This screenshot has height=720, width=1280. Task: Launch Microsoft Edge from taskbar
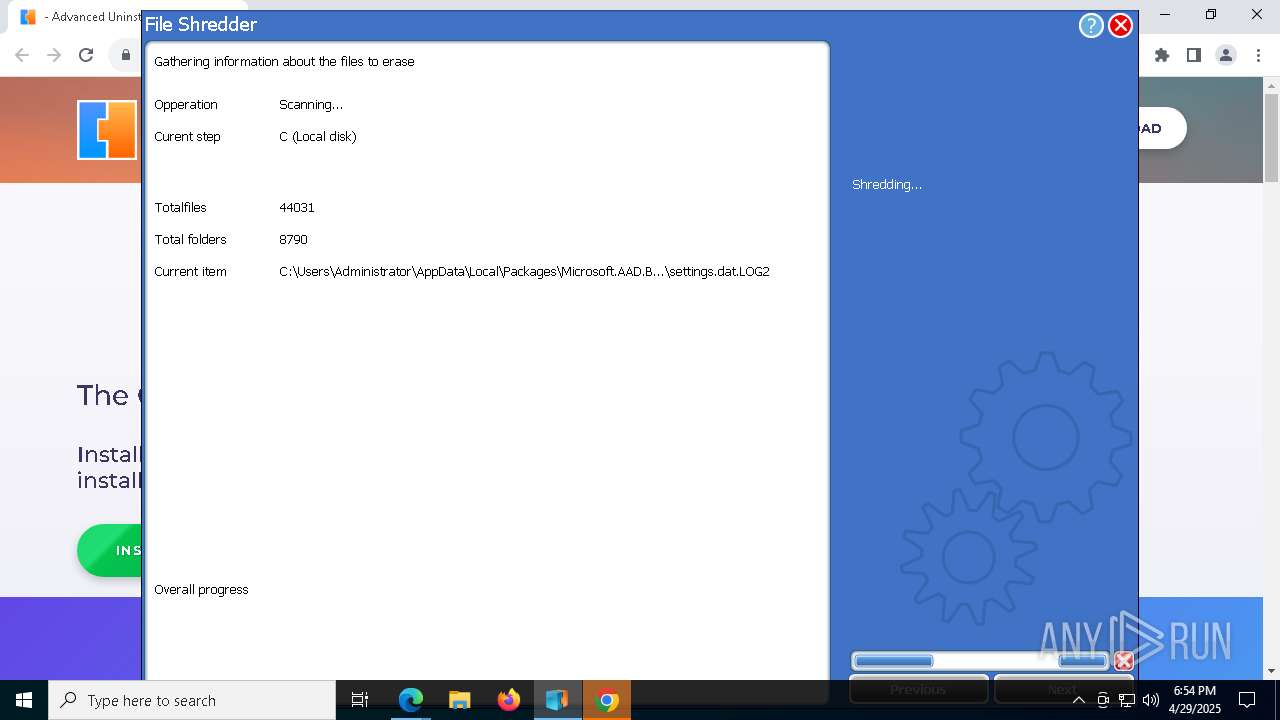(x=411, y=700)
